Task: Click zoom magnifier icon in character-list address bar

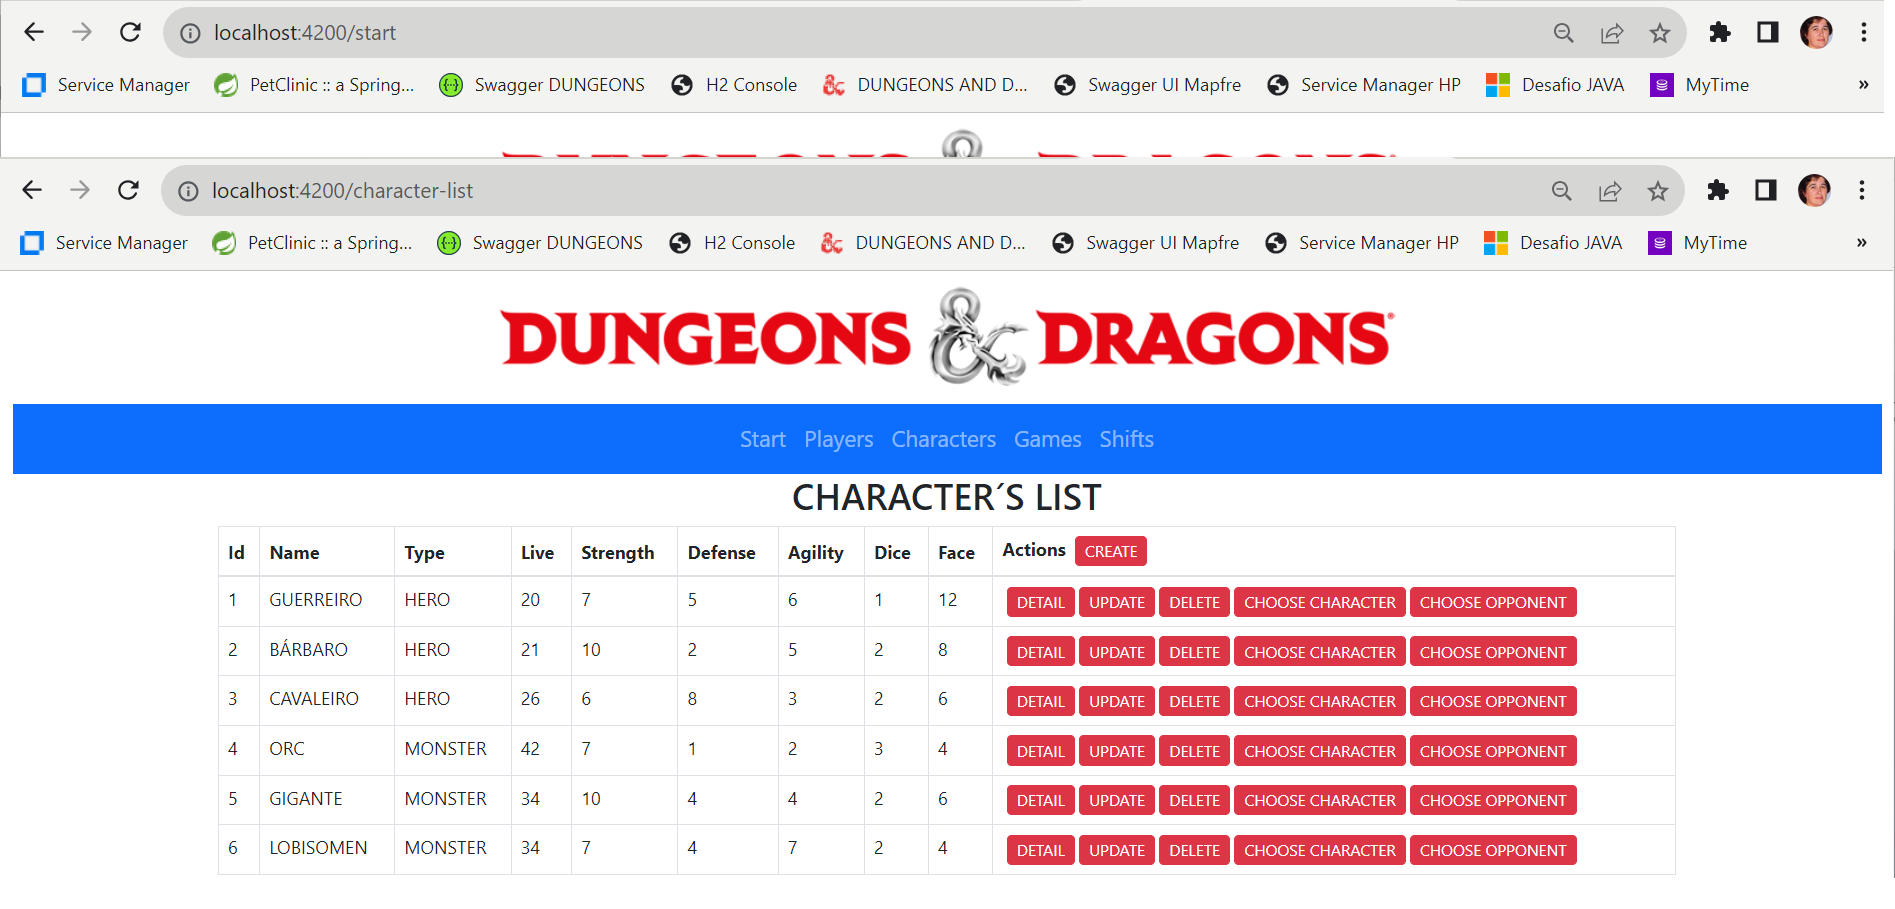Action: [1561, 191]
